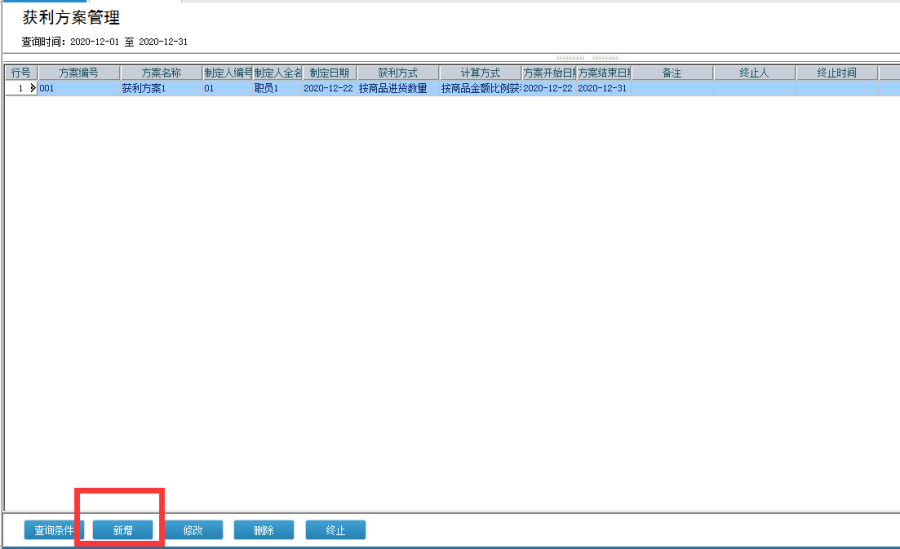Sort by 制定日期 column header
900x549 pixels.
[328, 73]
